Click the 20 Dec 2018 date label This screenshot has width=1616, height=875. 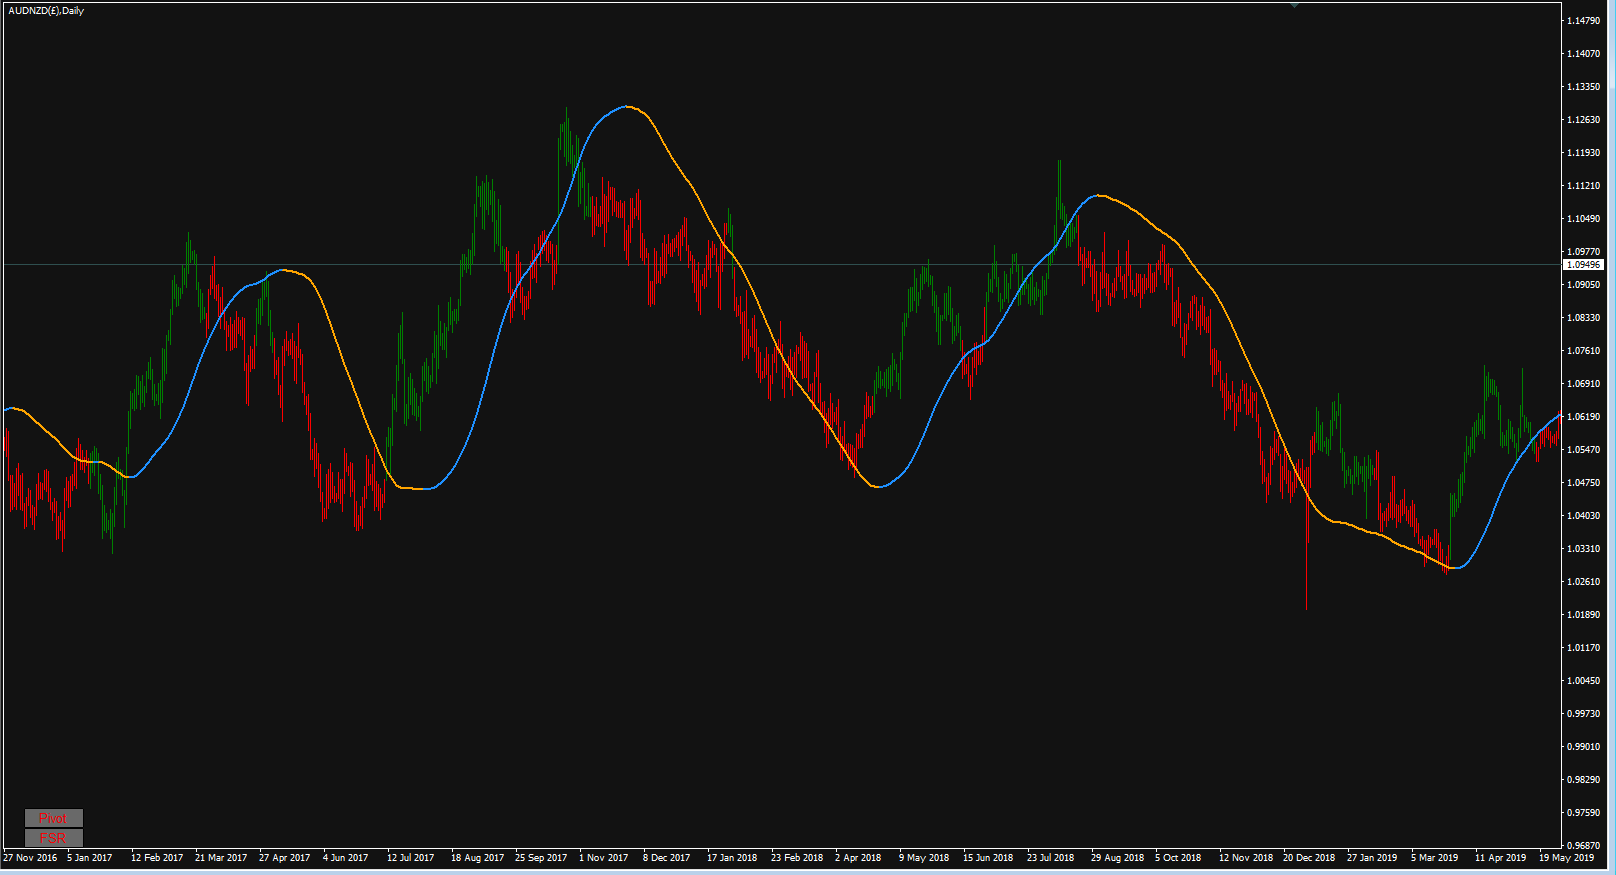coord(1310,858)
